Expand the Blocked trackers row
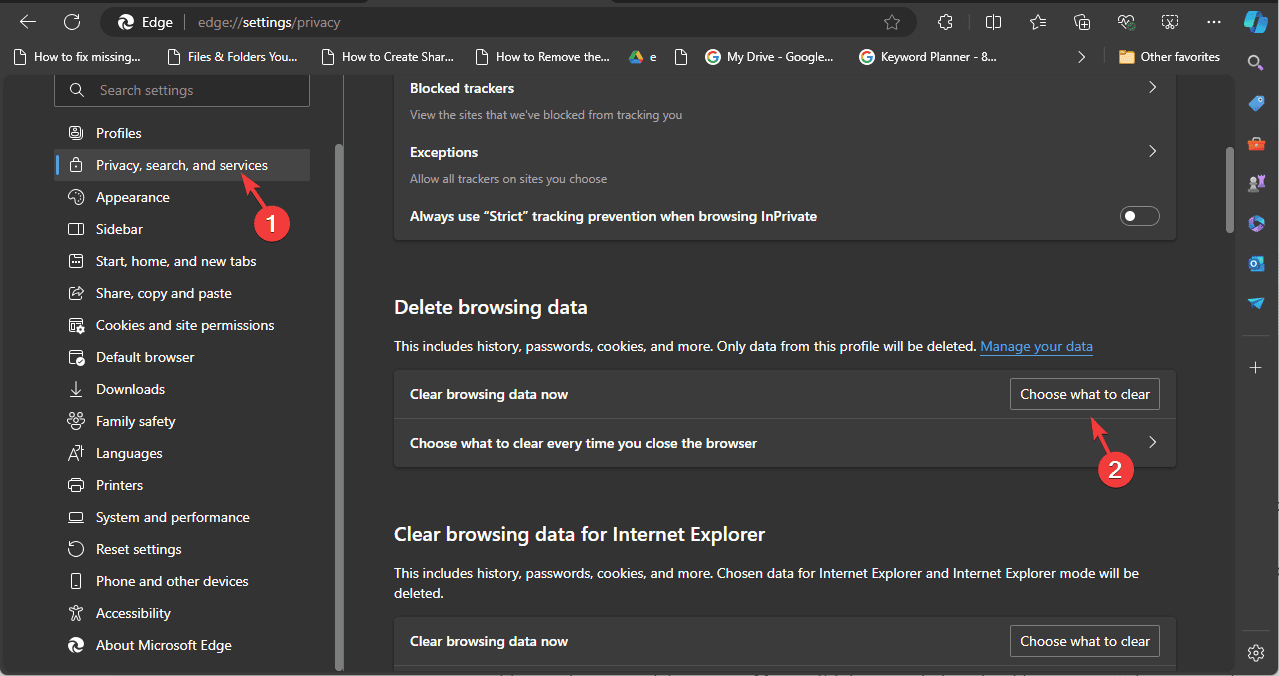 785,100
